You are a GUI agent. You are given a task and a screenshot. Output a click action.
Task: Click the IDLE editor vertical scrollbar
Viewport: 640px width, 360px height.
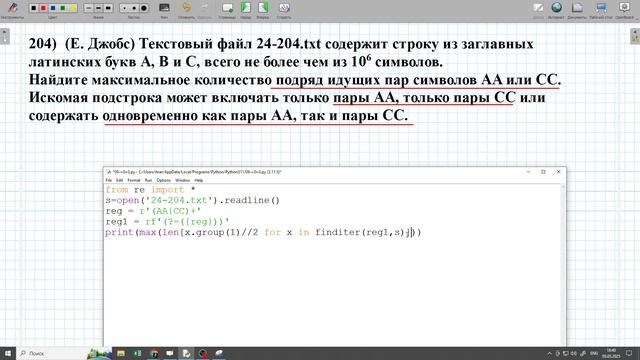pos(563,264)
